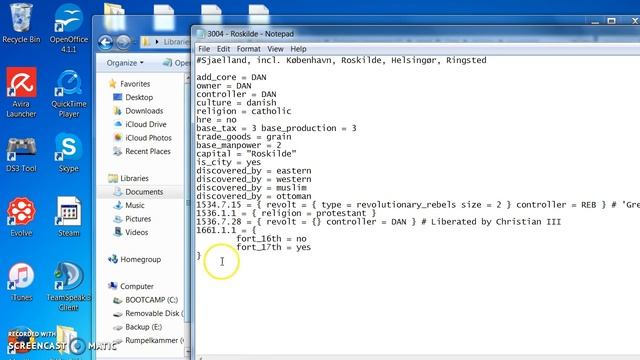Click the Libraries breadcrumb in address bar

click(176, 42)
